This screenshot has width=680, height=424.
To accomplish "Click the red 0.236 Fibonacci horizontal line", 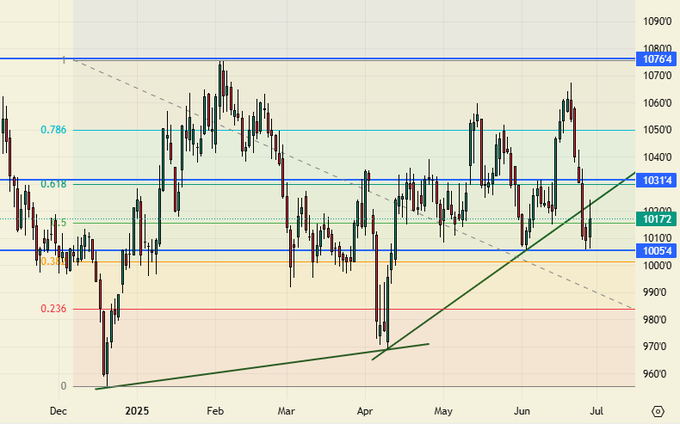I will [x=300, y=309].
